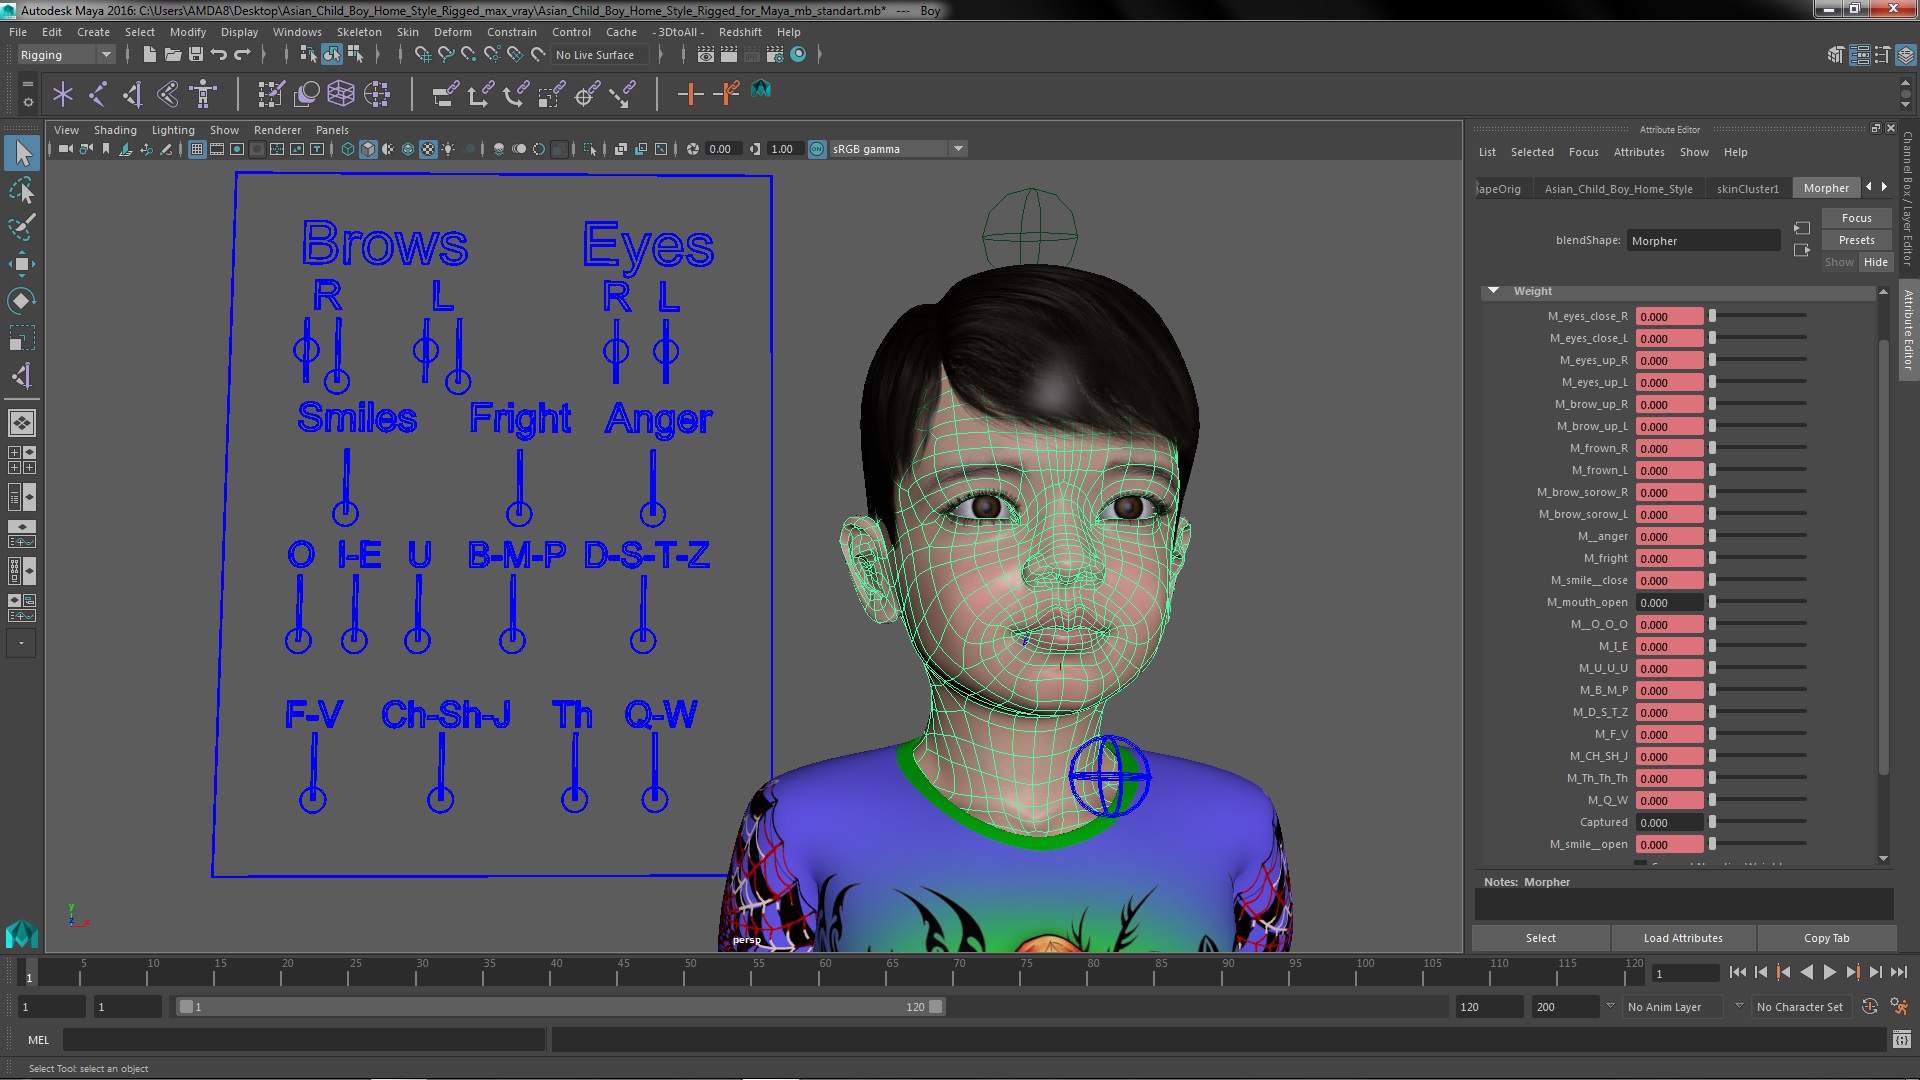Enable snap to grids magnet icon

tap(422, 54)
